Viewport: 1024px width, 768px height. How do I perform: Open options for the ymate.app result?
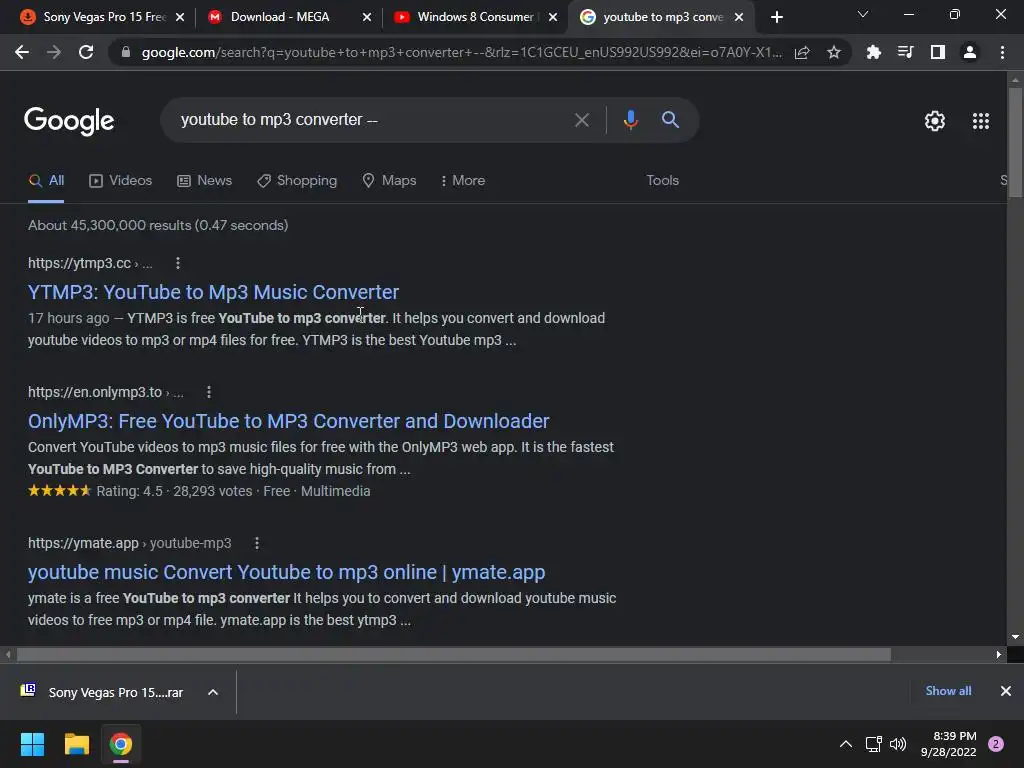tap(257, 543)
